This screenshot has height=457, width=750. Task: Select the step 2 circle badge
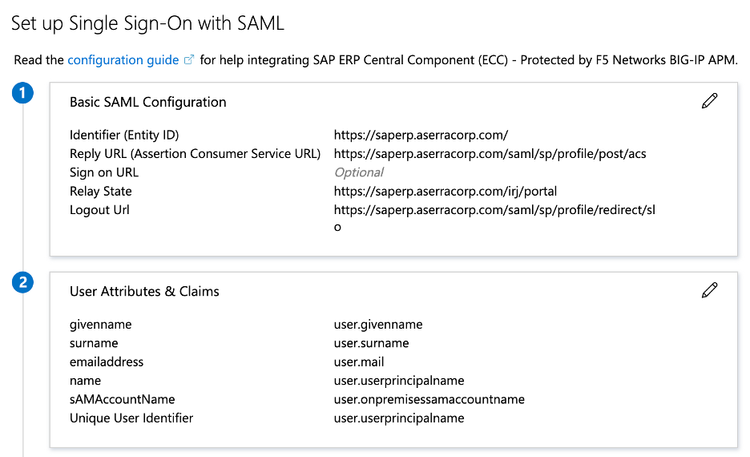24,283
